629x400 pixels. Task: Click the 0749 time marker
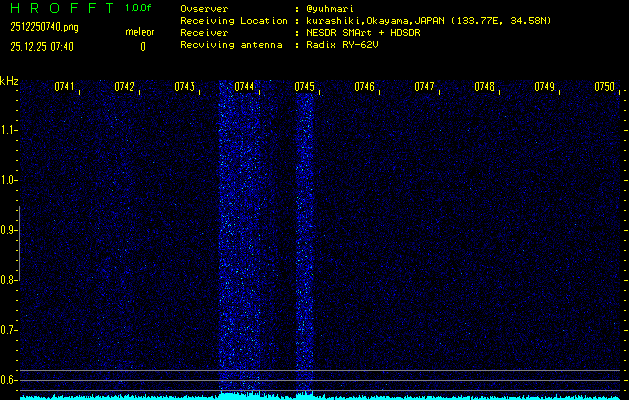point(544,87)
